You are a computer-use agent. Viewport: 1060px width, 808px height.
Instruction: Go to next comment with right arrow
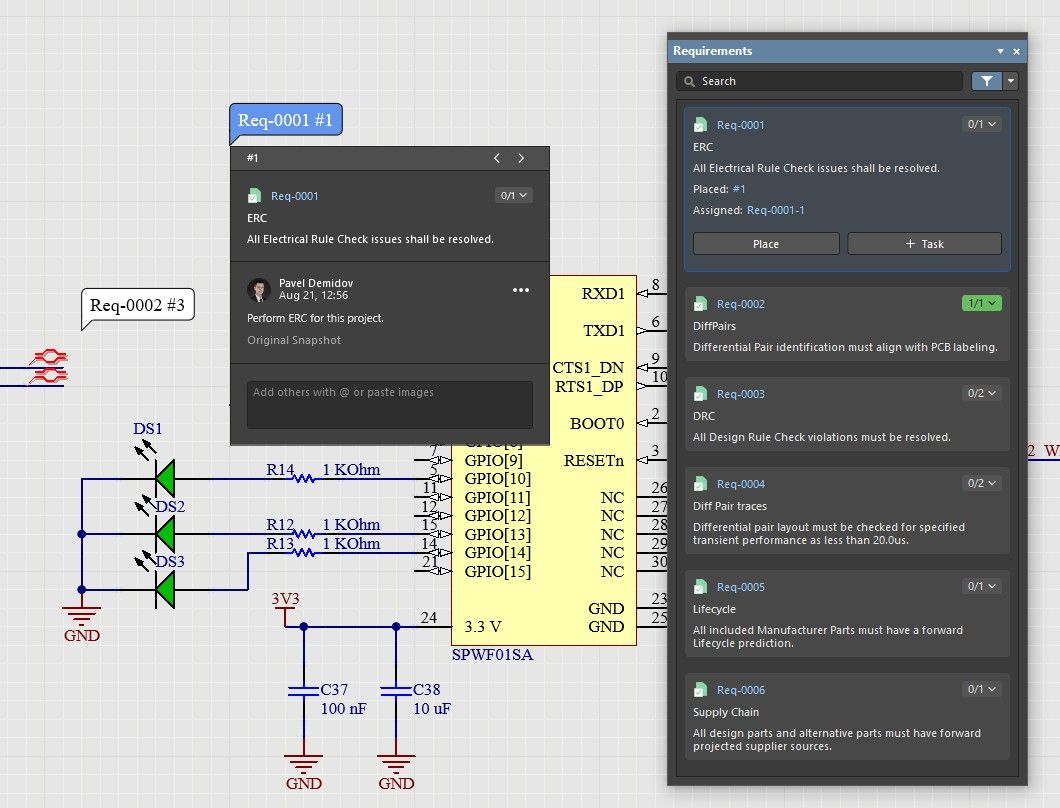(x=521, y=157)
